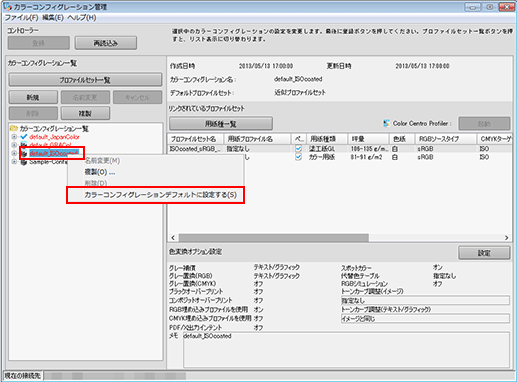Click the カラー用紙 paper type cell
Viewport: 517px width, 382px height.
click(x=322, y=157)
